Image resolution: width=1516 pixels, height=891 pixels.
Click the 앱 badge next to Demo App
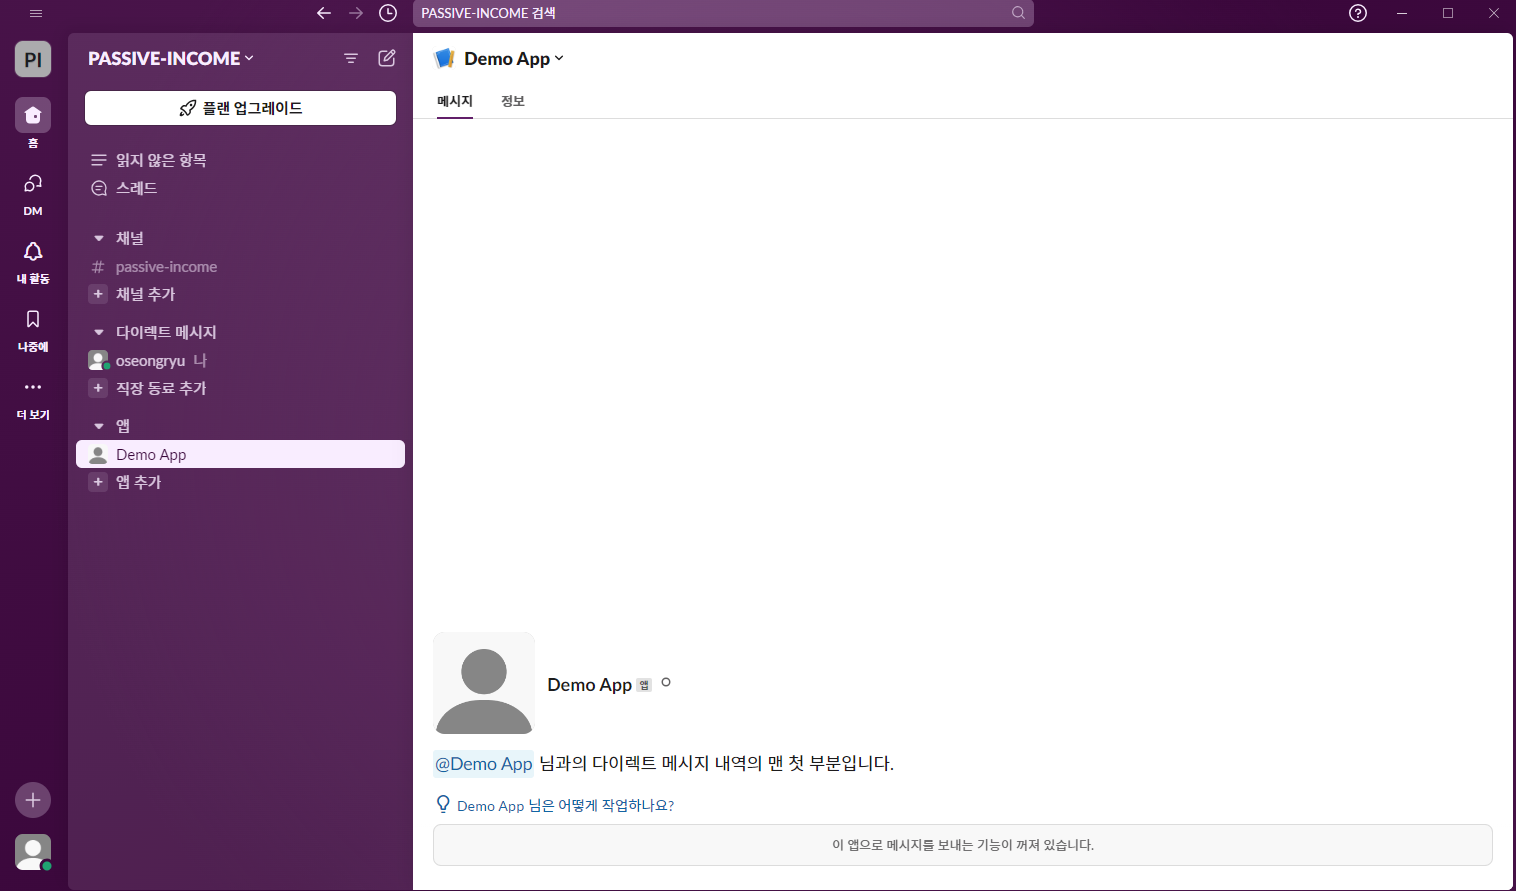pyautogui.click(x=644, y=685)
